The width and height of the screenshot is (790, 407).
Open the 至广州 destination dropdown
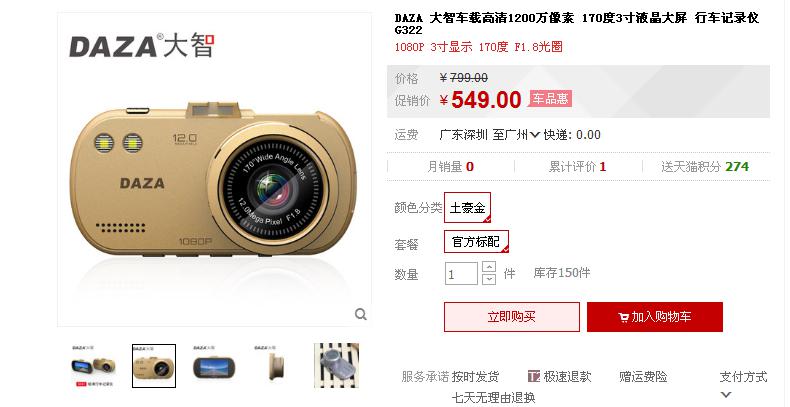(x=516, y=134)
